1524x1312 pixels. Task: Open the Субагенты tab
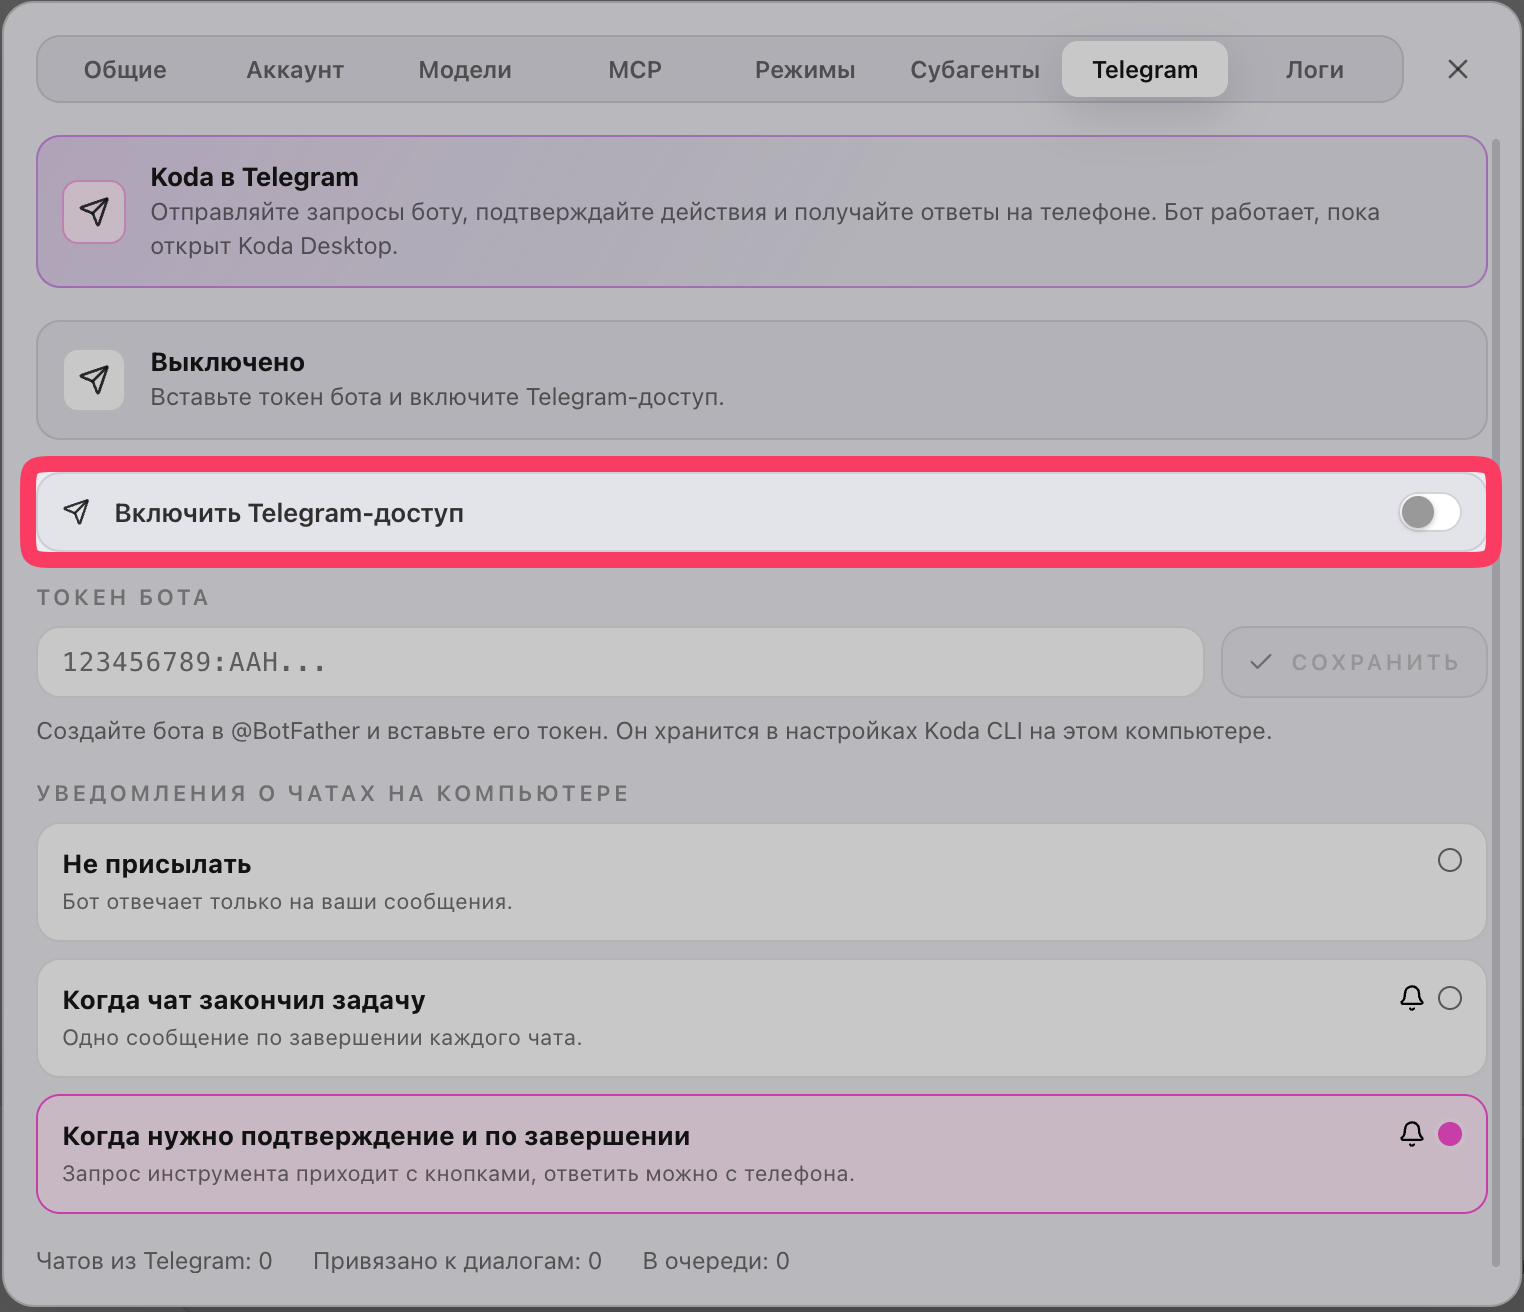(x=975, y=70)
